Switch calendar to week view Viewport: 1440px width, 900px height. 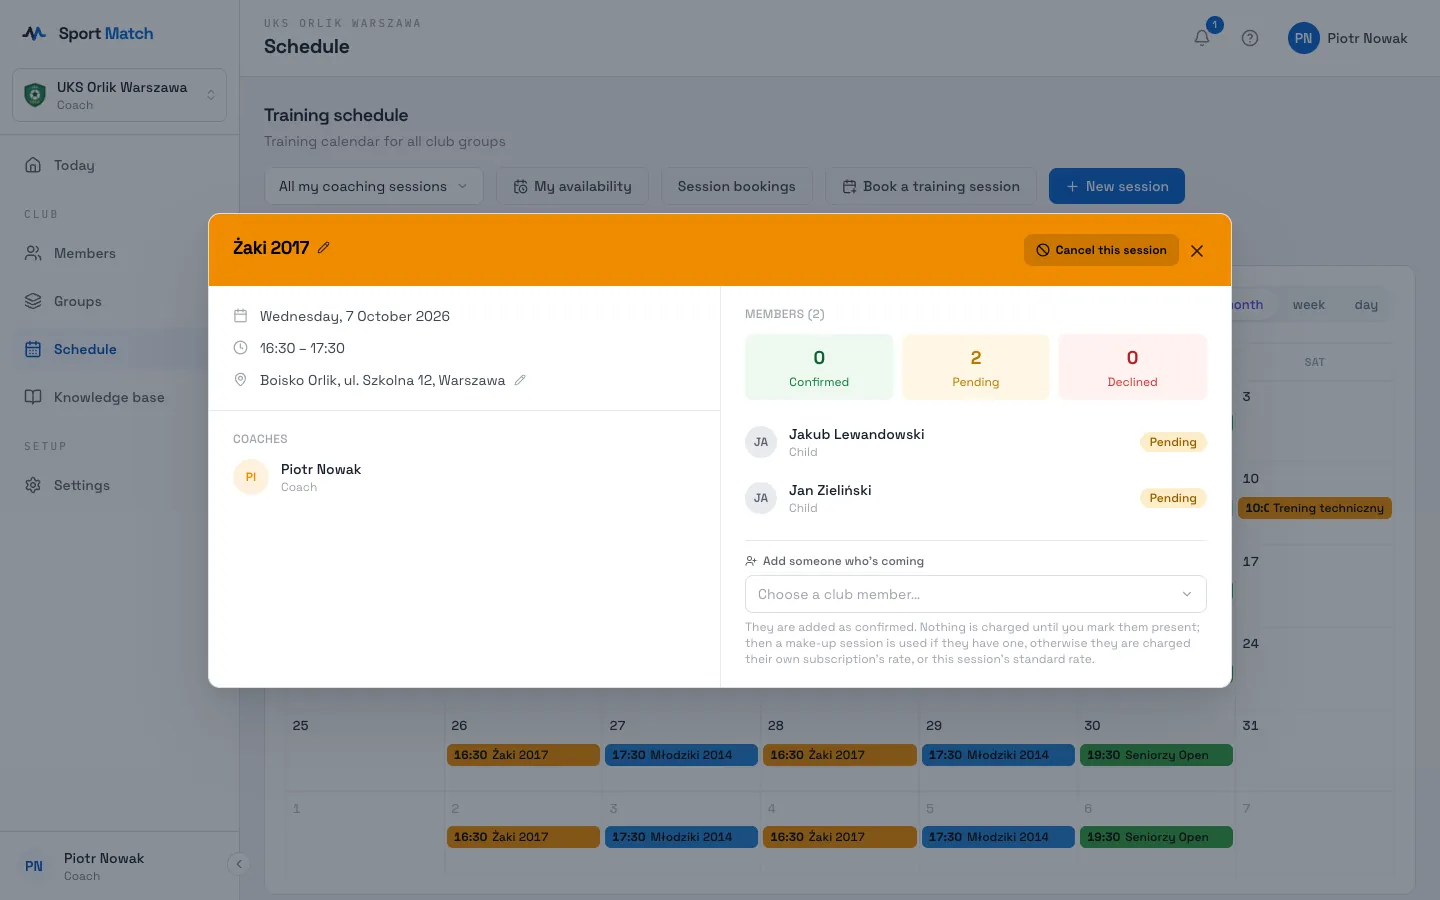(x=1308, y=305)
